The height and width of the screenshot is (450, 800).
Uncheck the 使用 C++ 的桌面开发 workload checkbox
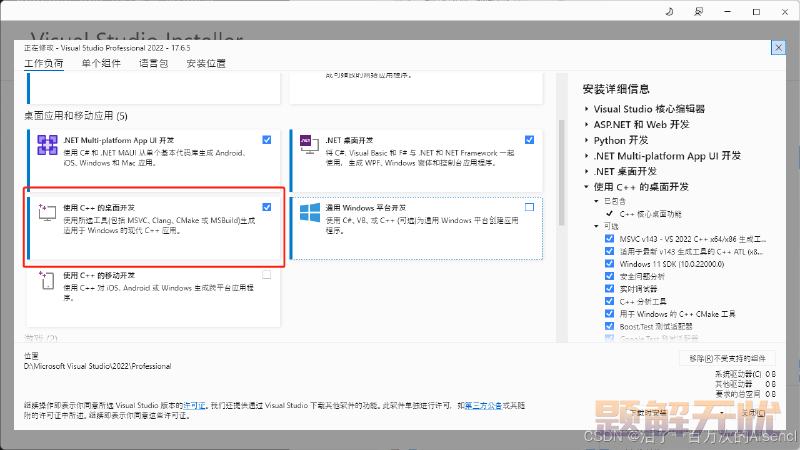(x=267, y=207)
